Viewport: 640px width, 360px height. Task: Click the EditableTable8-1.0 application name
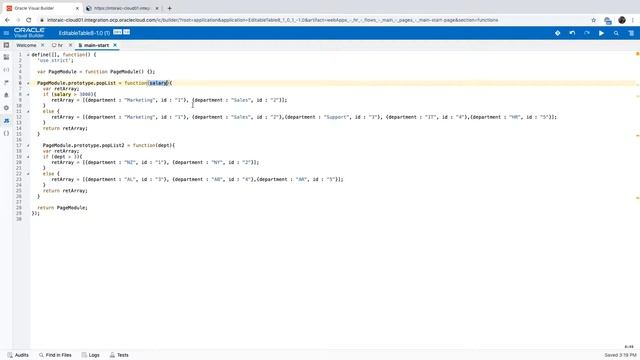[x=84, y=33]
